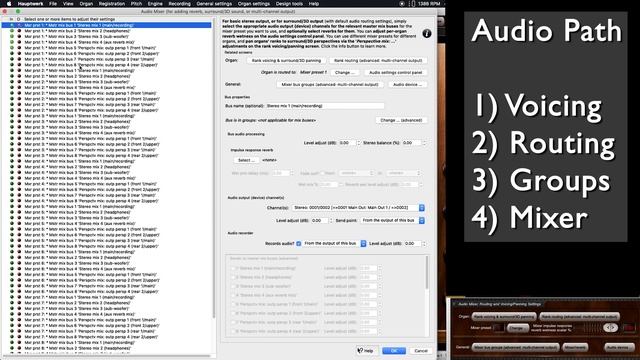Click 'Audio device ...' button in the dialog

(x=407, y=84)
